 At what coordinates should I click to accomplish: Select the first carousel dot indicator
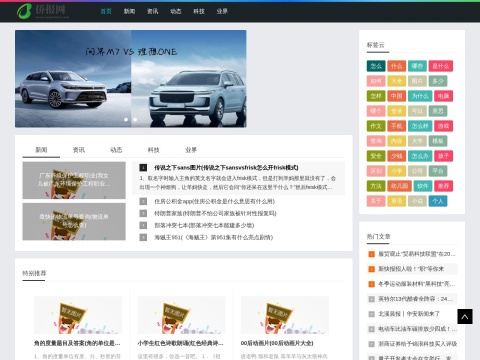tap(126, 119)
